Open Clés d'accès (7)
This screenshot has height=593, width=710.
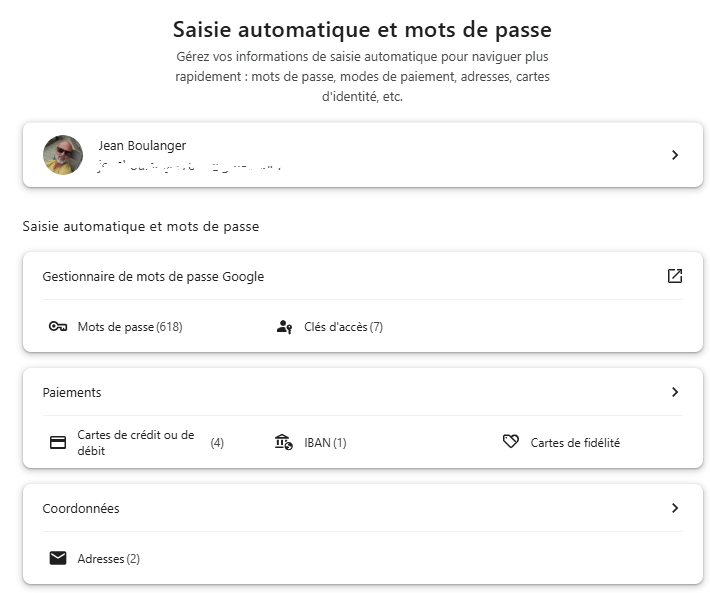click(343, 327)
